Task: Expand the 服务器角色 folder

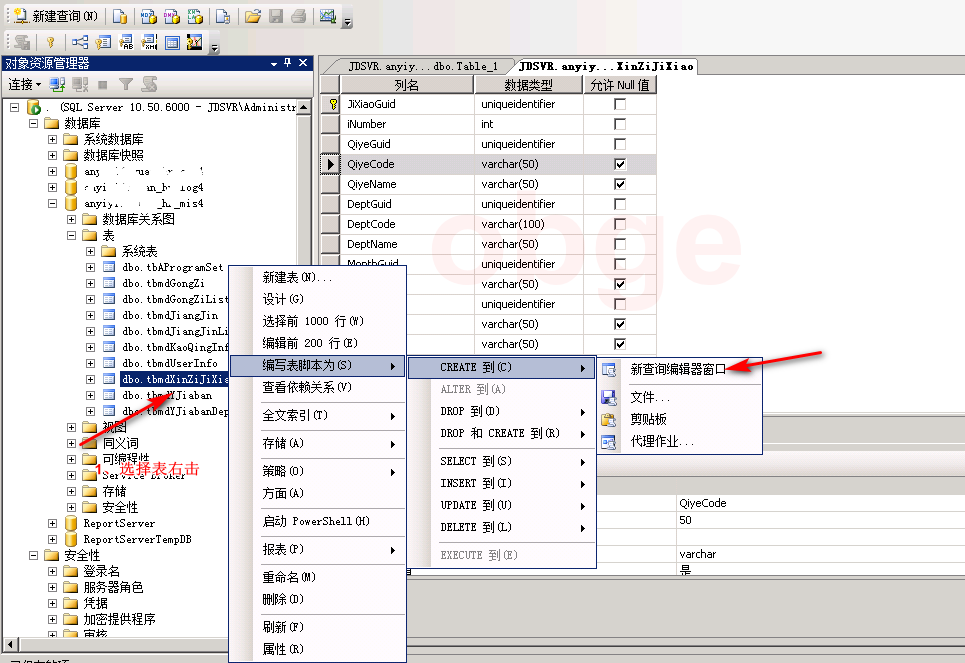Action: point(52,588)
